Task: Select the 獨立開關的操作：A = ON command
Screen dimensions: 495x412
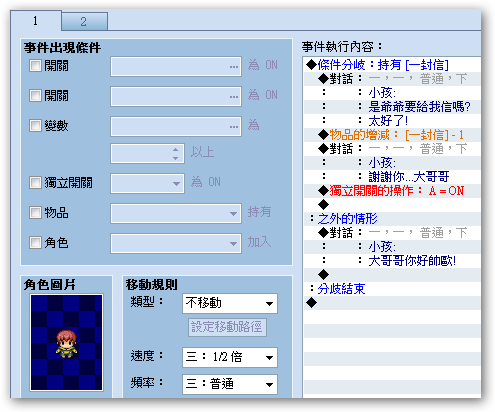Action: [x=392, y=191]
